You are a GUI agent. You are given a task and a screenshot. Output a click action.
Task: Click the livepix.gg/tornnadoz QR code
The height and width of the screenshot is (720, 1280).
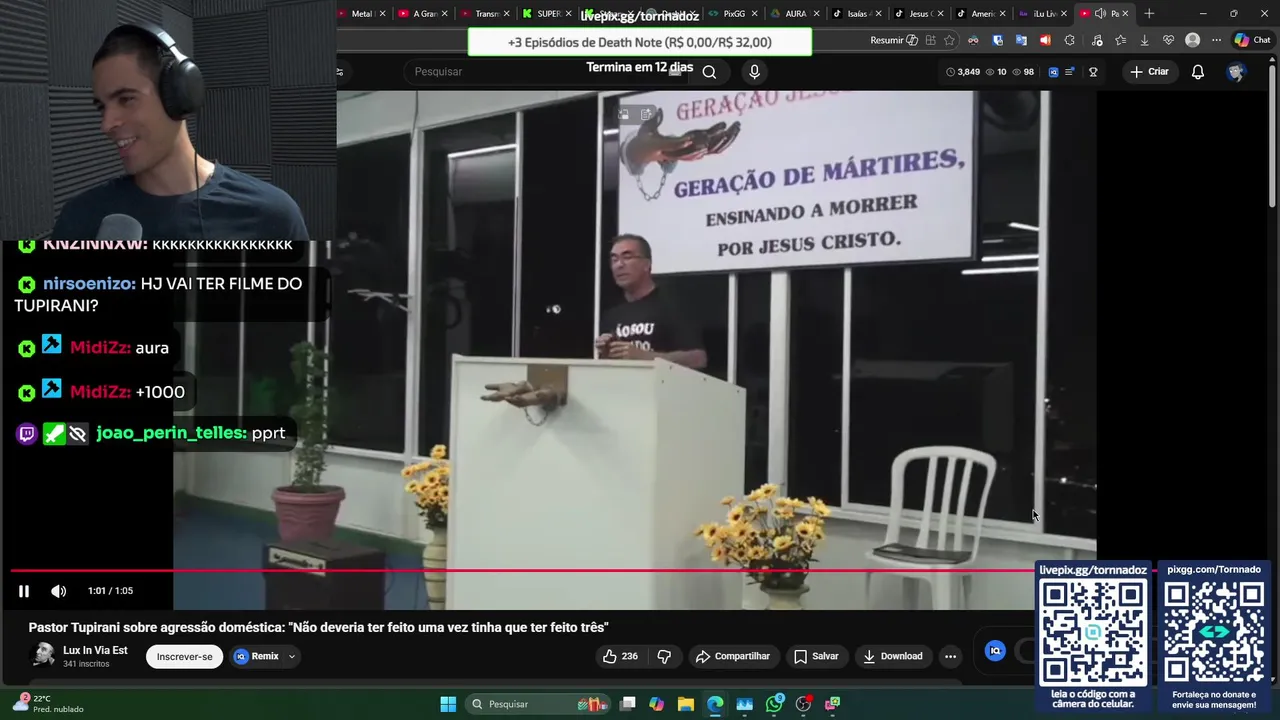(x=1093, y=632)
